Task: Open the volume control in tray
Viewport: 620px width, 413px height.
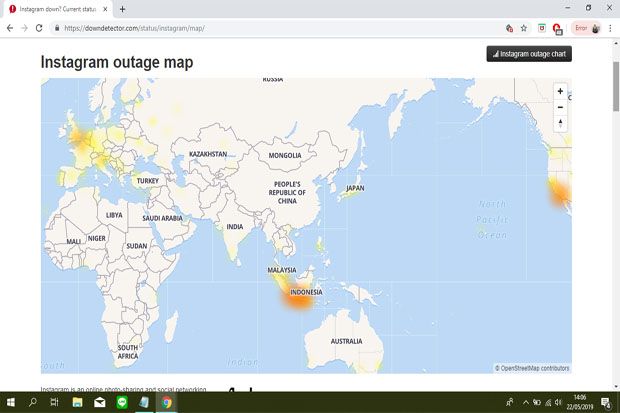Action: coord(558,402)
